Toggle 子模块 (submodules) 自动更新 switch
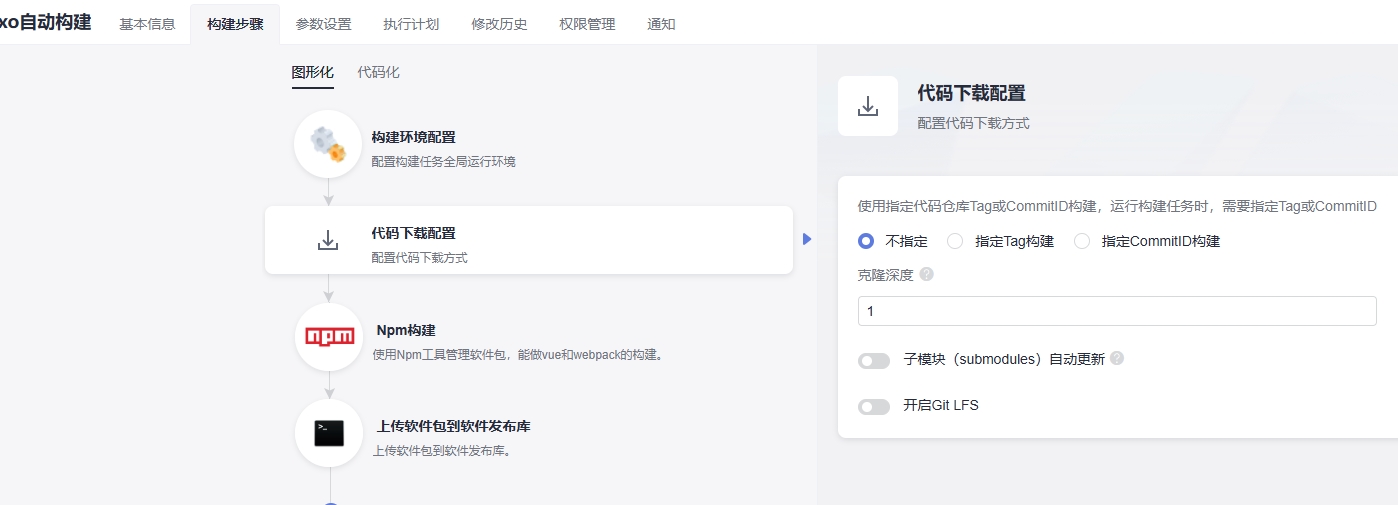1398x505 pixels. tap(874, 361)
